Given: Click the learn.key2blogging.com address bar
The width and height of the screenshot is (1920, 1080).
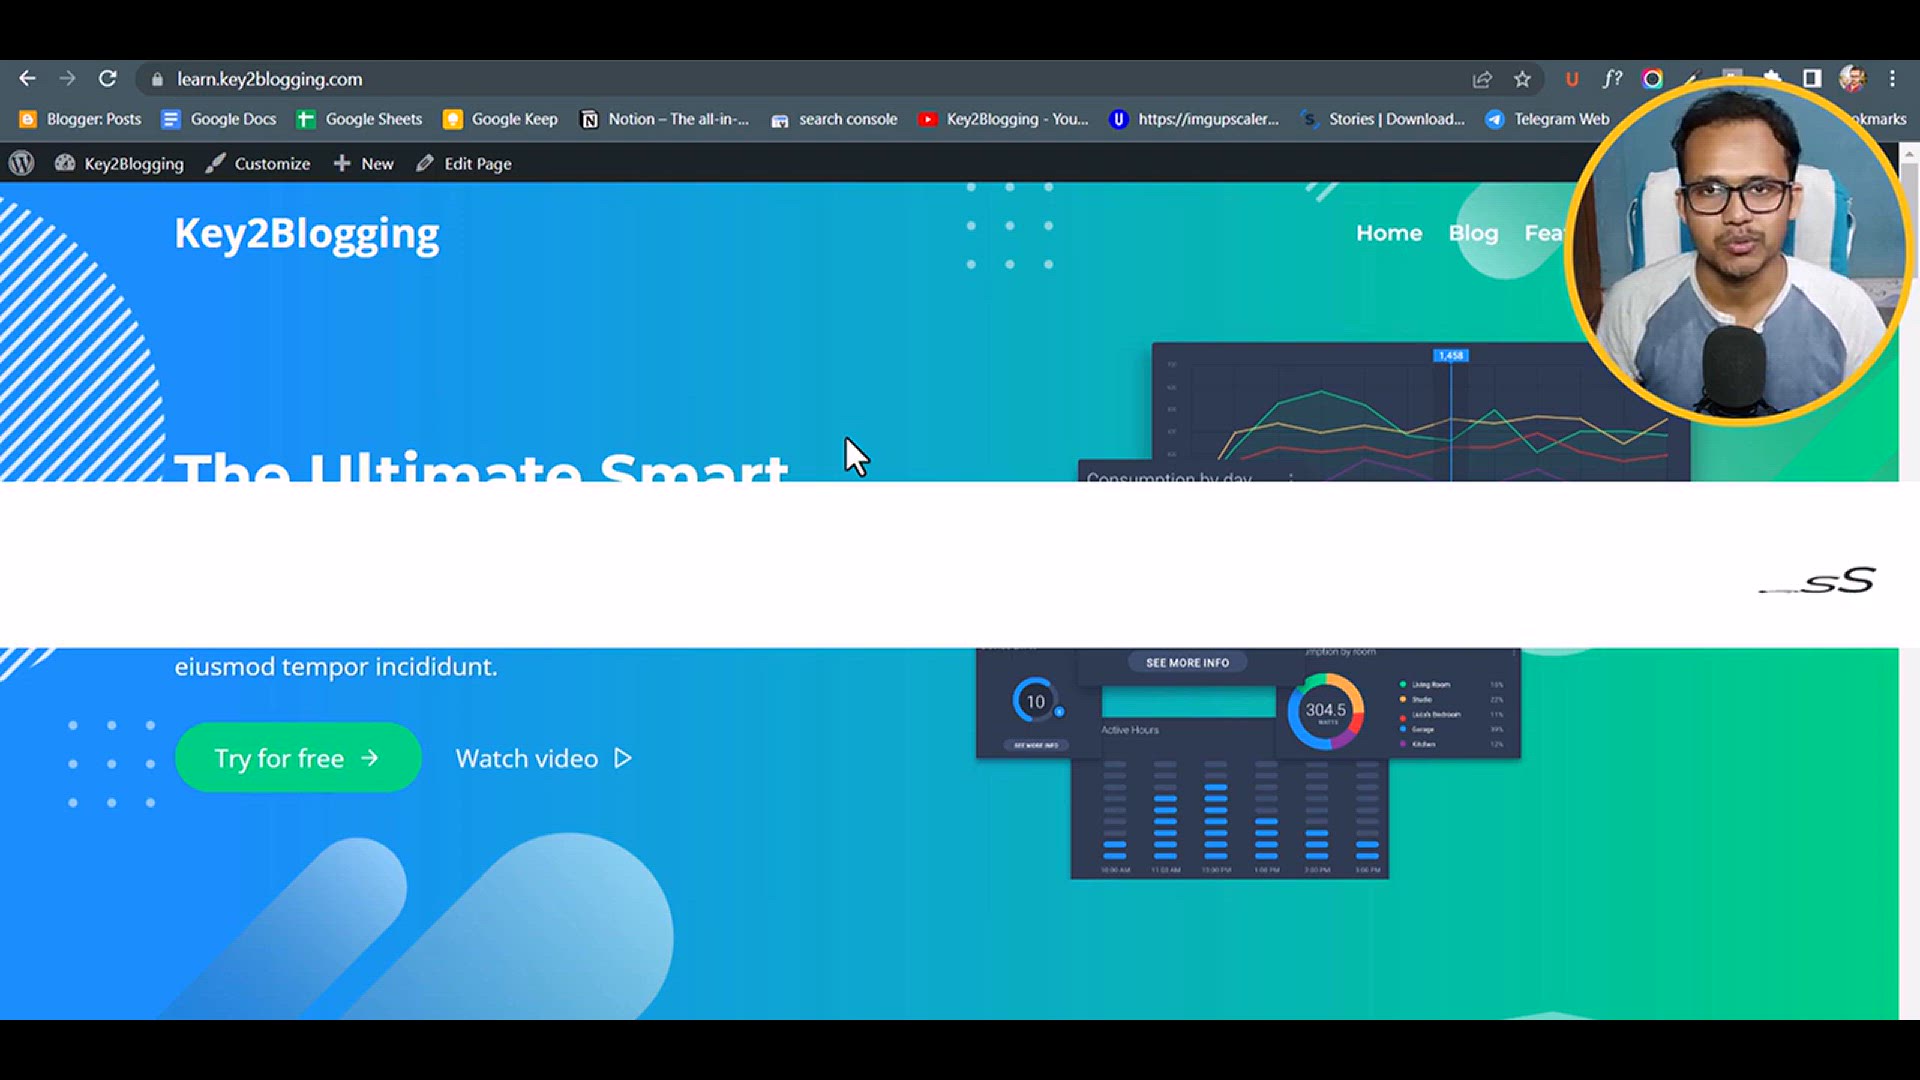Looking at the screenshot, I should pyautogui.click(x=269, y=79).
